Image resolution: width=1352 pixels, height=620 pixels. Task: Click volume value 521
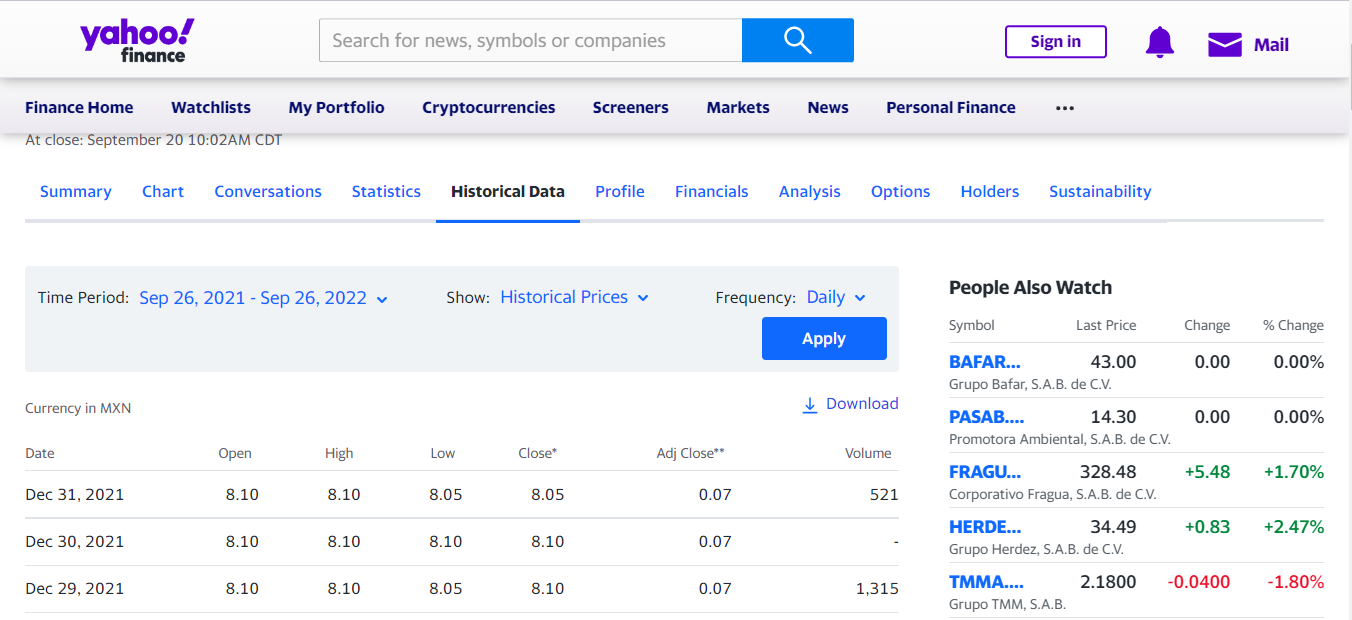pos(884,494)
